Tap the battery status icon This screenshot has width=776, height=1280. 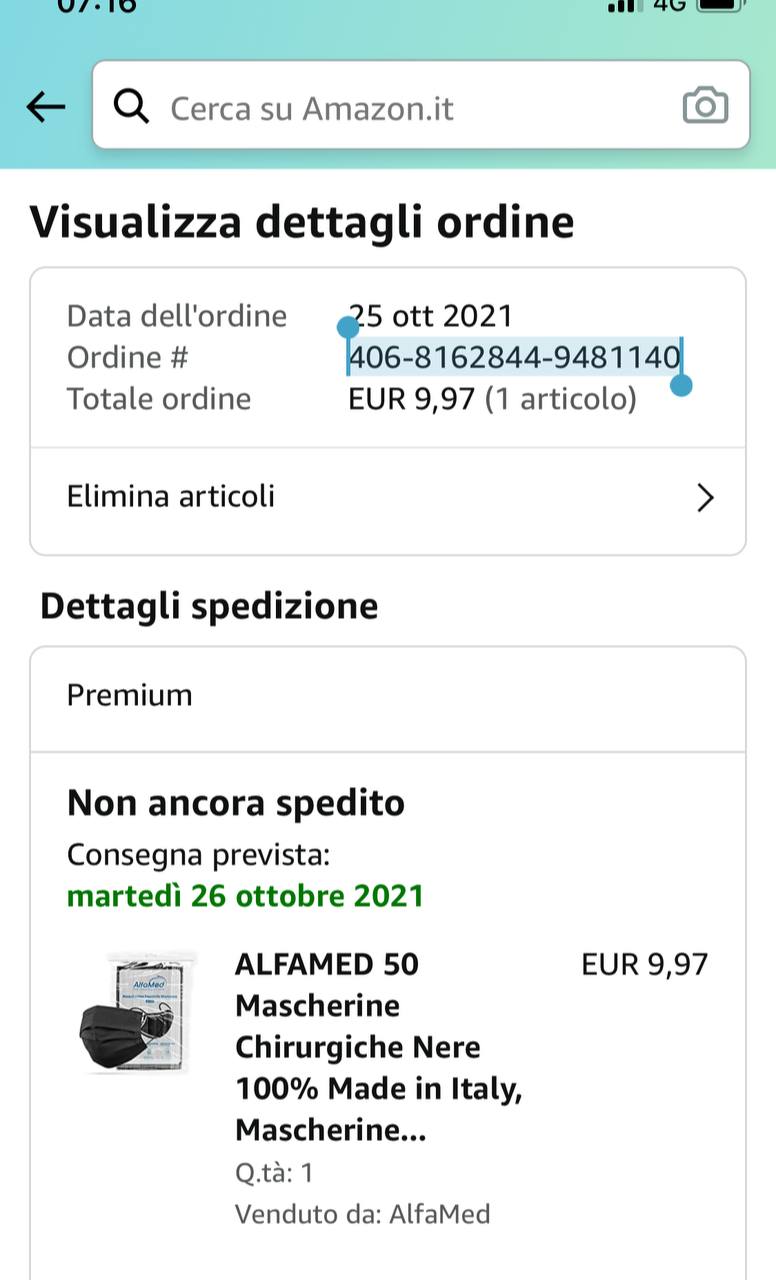click(x=722, y=4)
